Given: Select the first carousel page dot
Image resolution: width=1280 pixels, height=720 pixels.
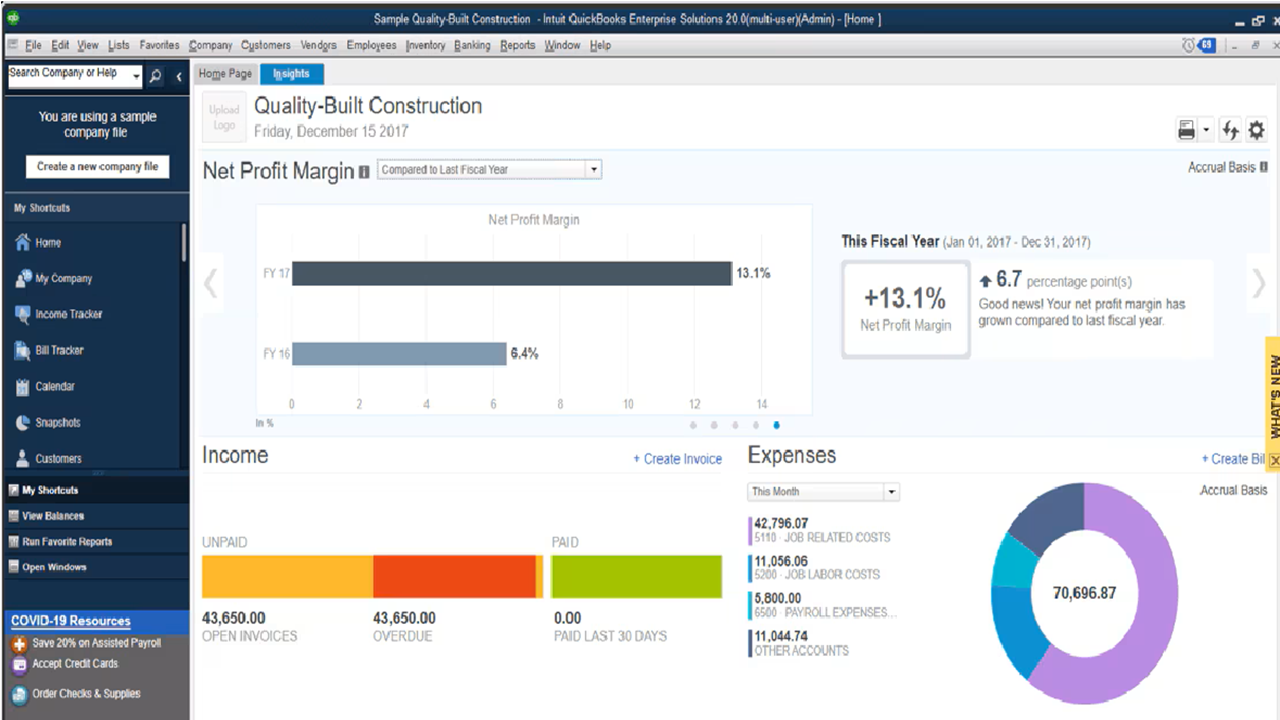Looking at the screenshot, I should point(693,425).
